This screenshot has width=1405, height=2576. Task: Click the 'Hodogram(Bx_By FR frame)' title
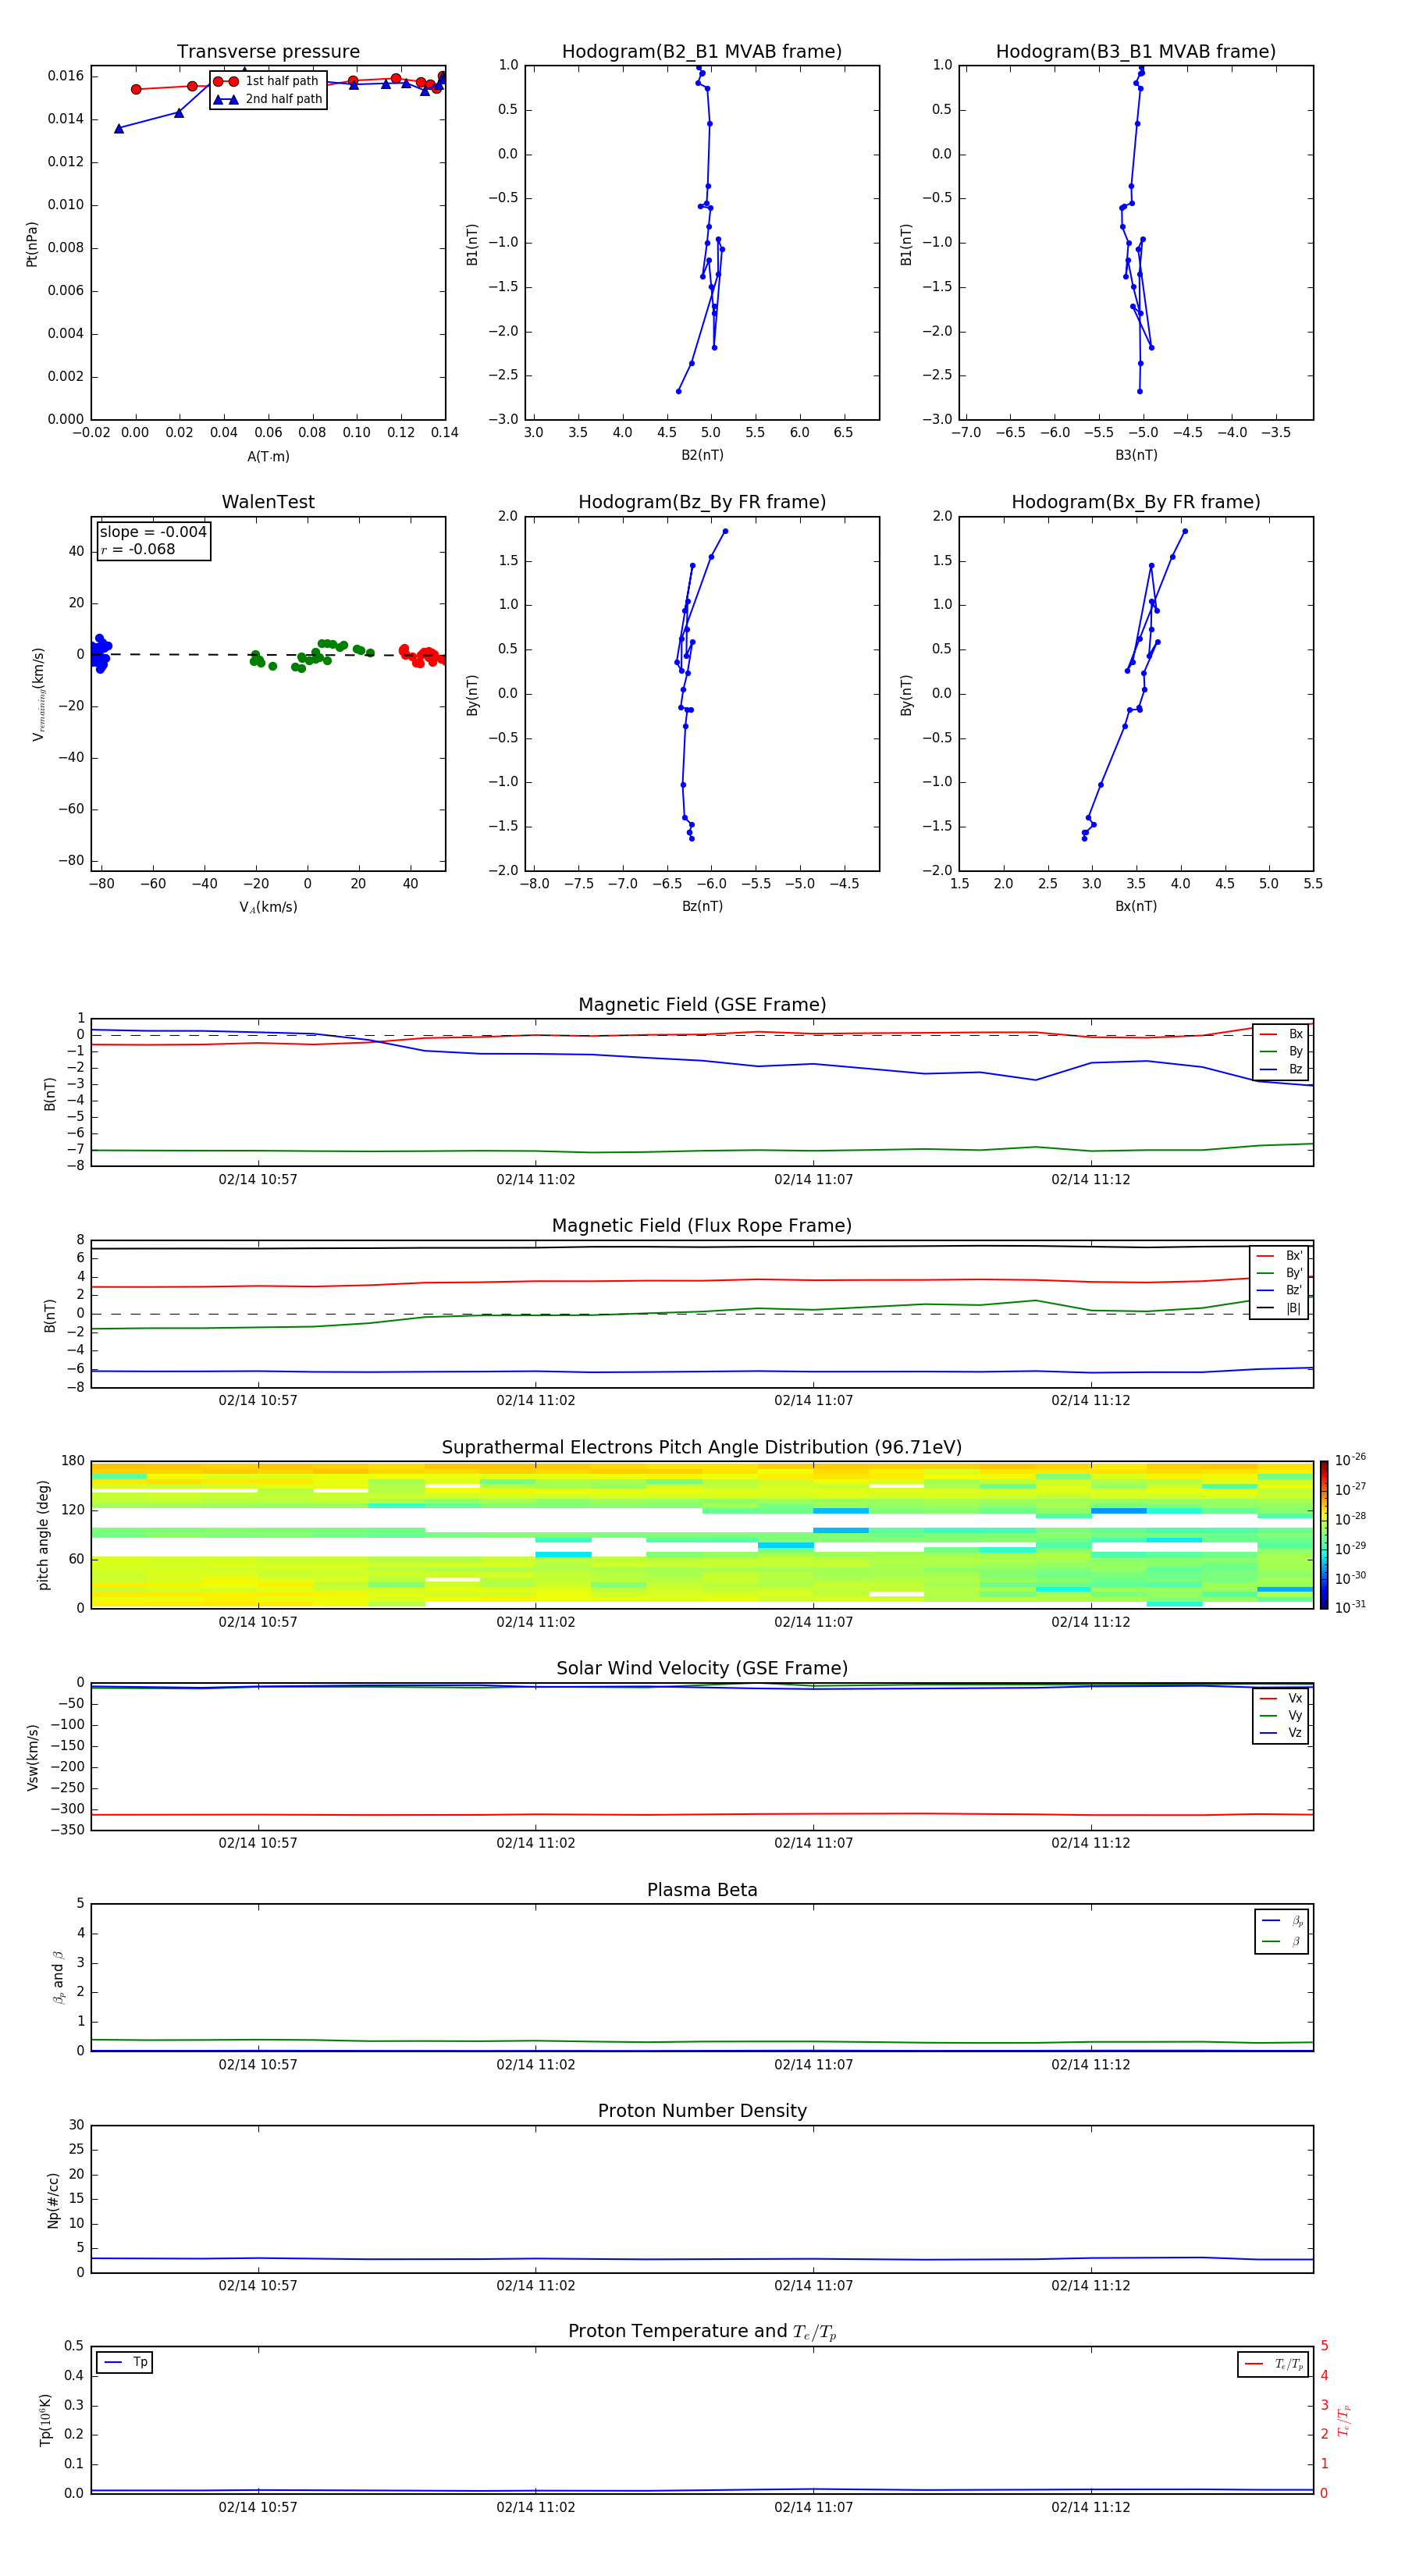tap(1136, 502)
